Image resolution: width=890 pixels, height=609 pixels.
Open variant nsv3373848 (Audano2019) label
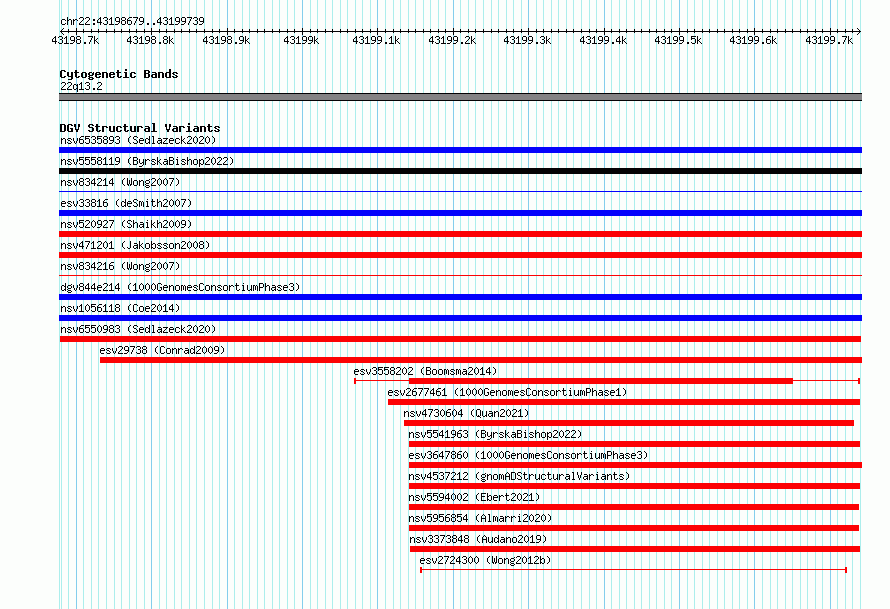(x=478, y=539)
